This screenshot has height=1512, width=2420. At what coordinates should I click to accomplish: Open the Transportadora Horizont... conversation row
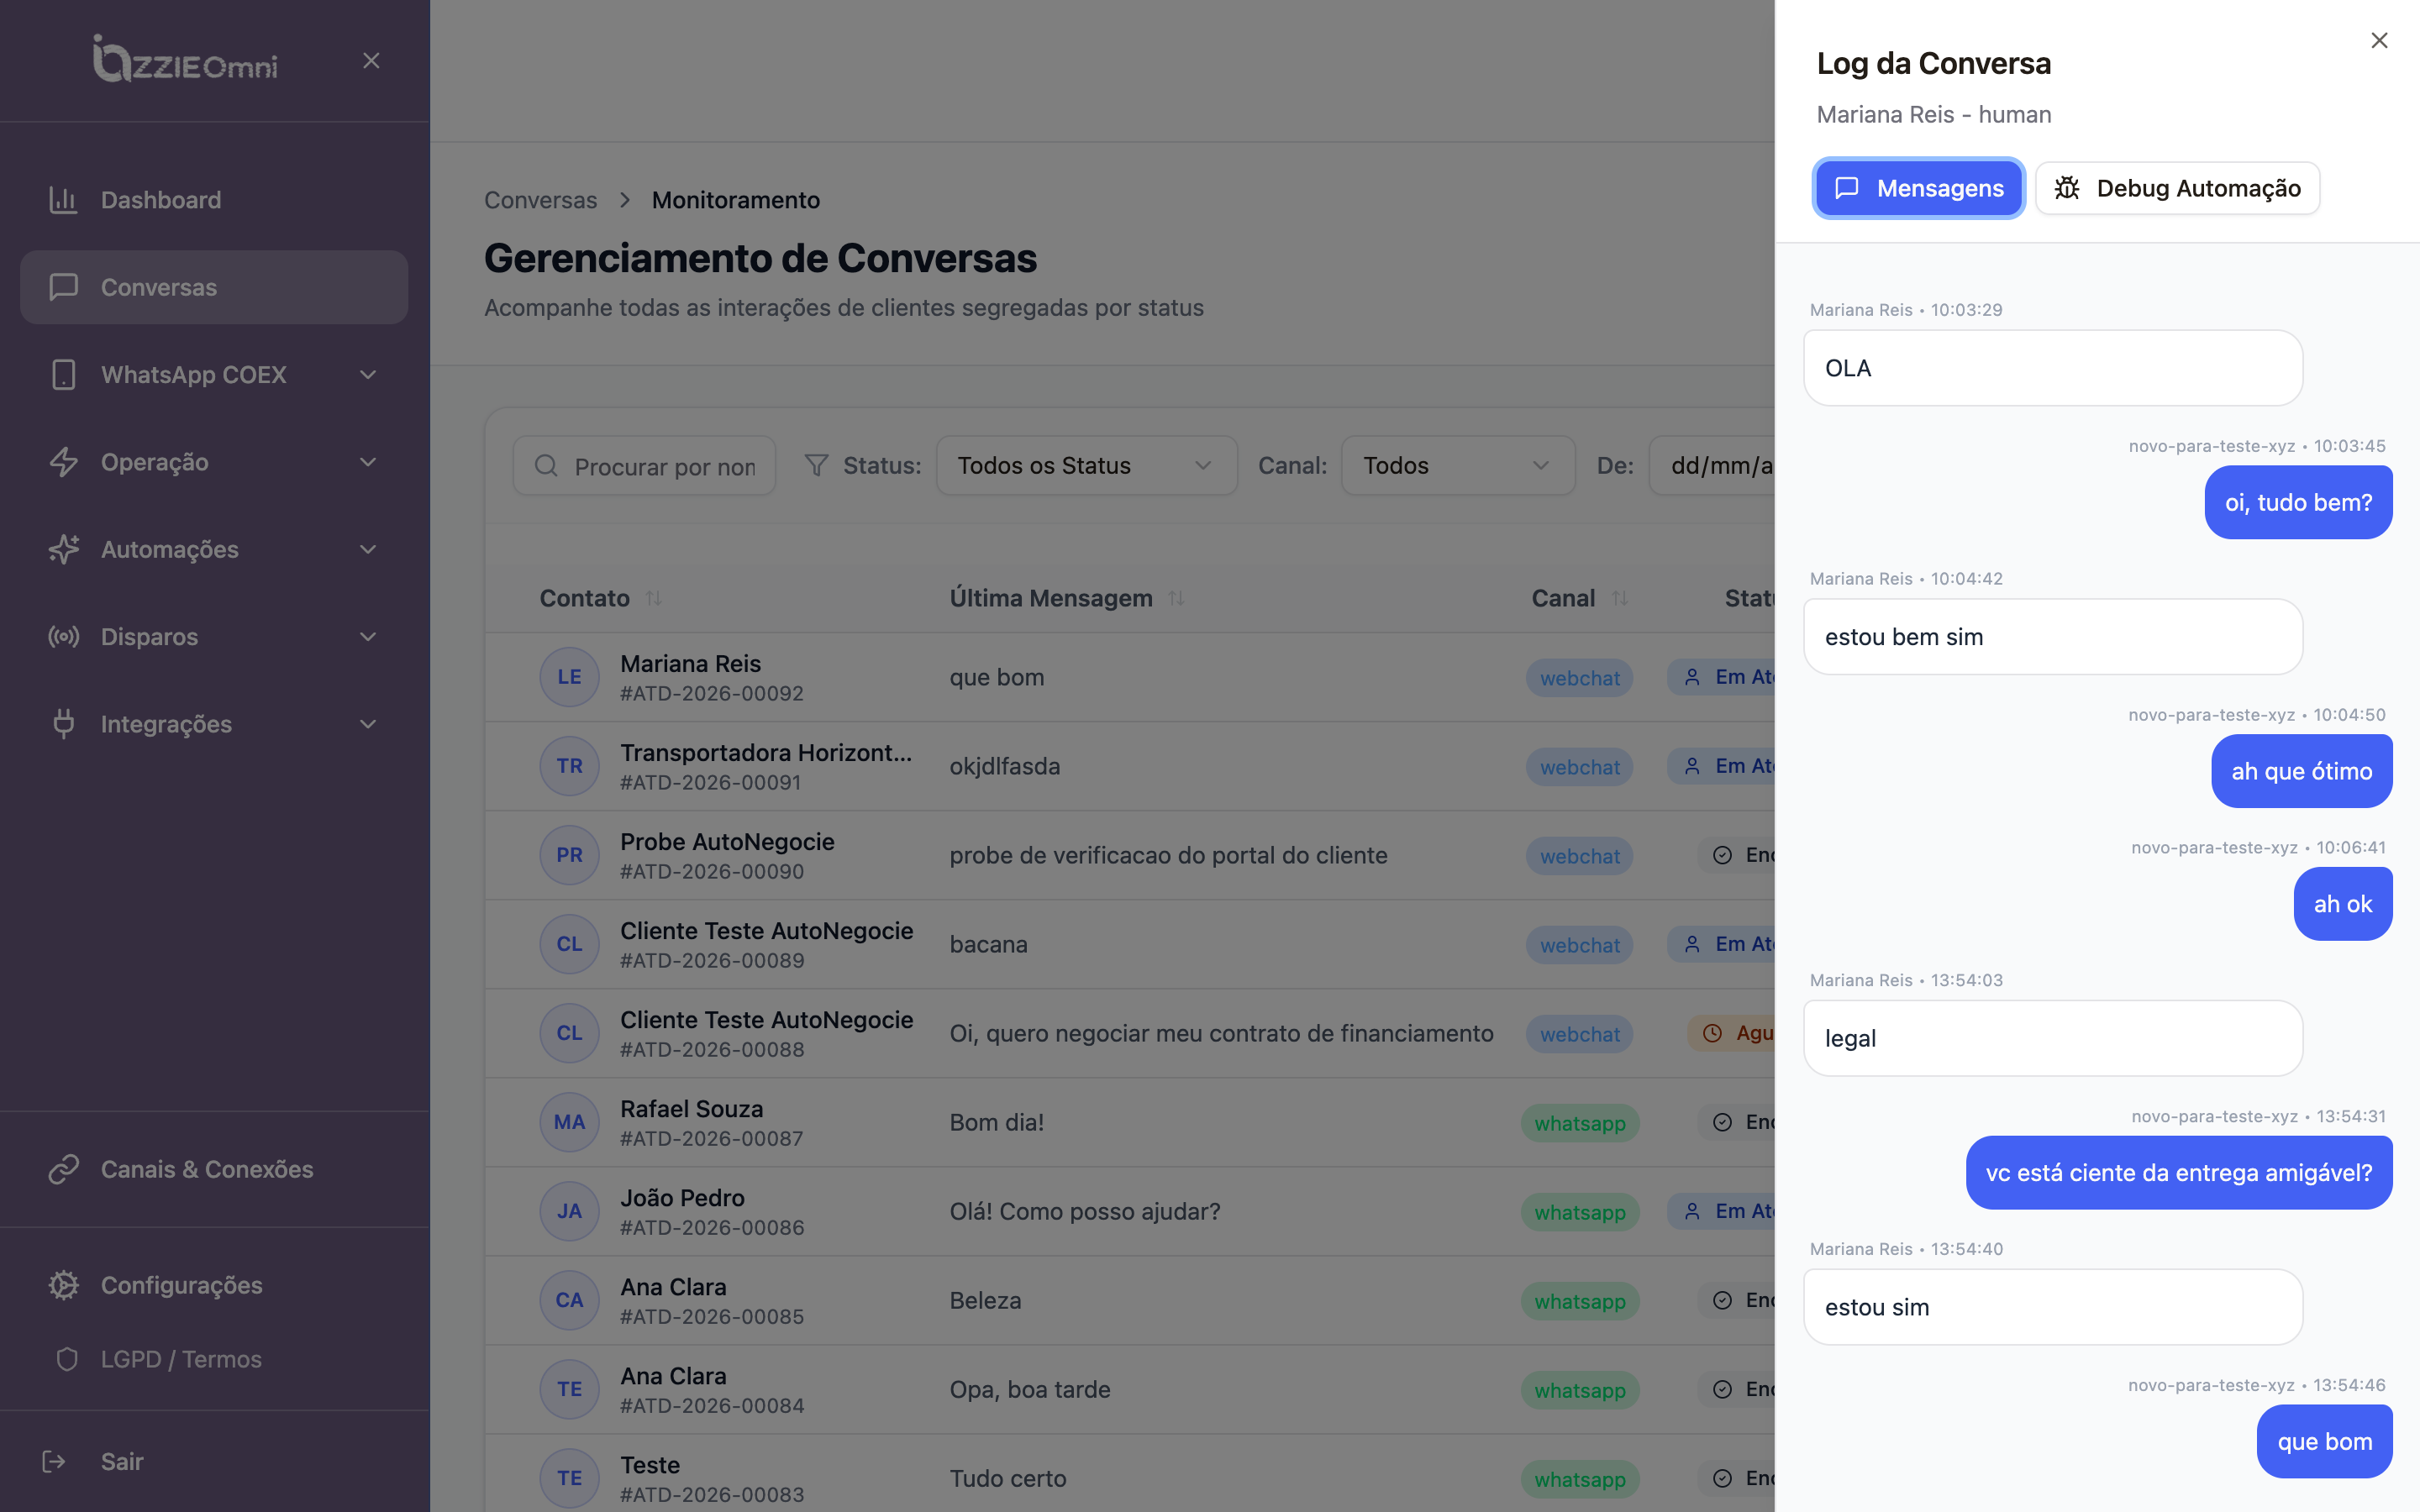[1129, 766]
